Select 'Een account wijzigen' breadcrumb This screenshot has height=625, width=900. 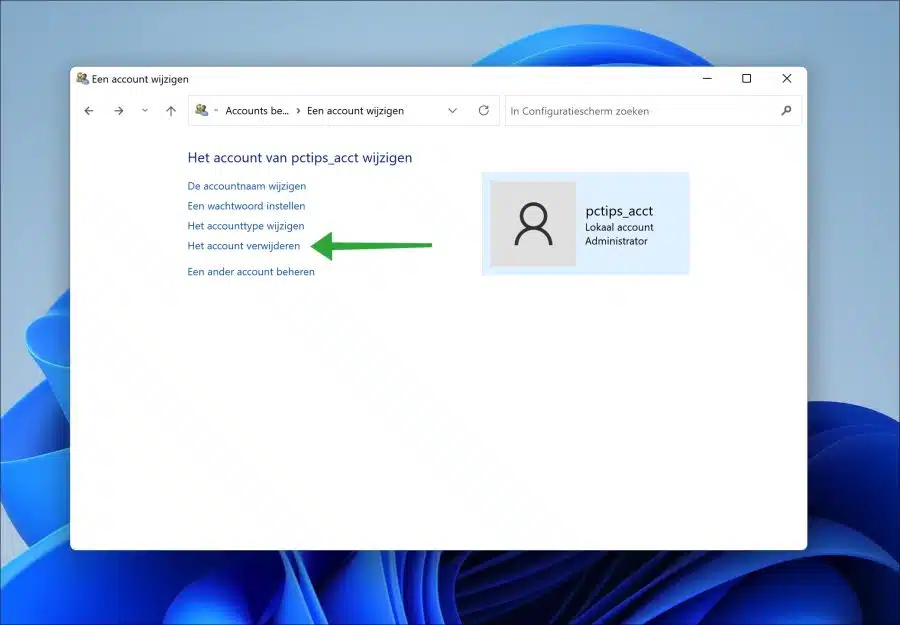click(x=355, y=111)
